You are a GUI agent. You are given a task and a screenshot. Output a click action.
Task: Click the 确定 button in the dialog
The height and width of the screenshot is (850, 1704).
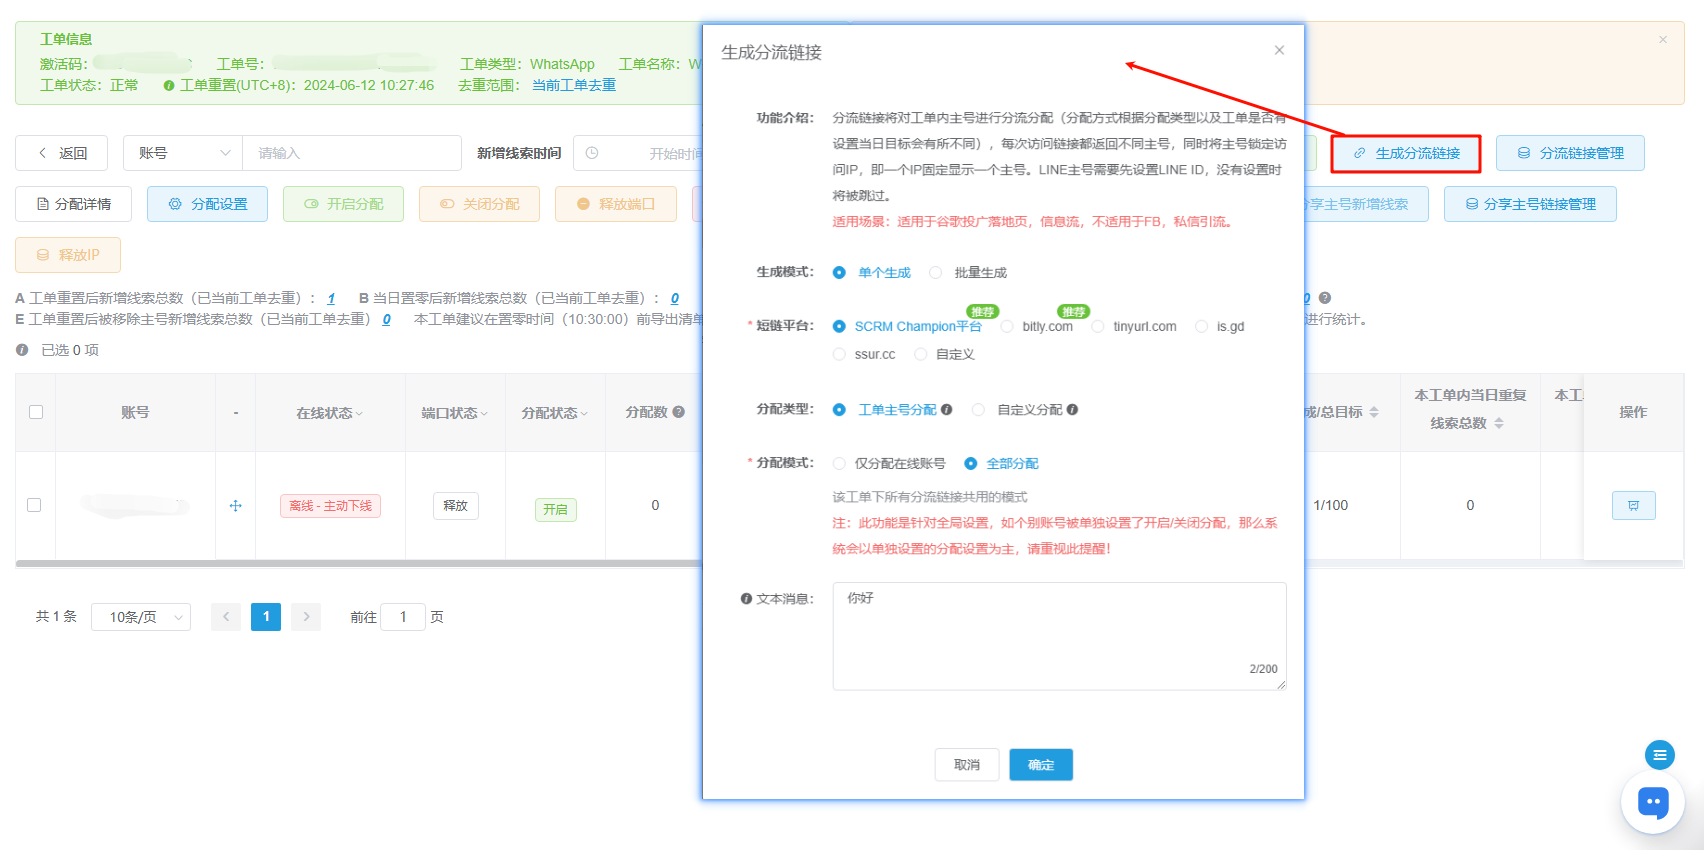[1040, 765]
